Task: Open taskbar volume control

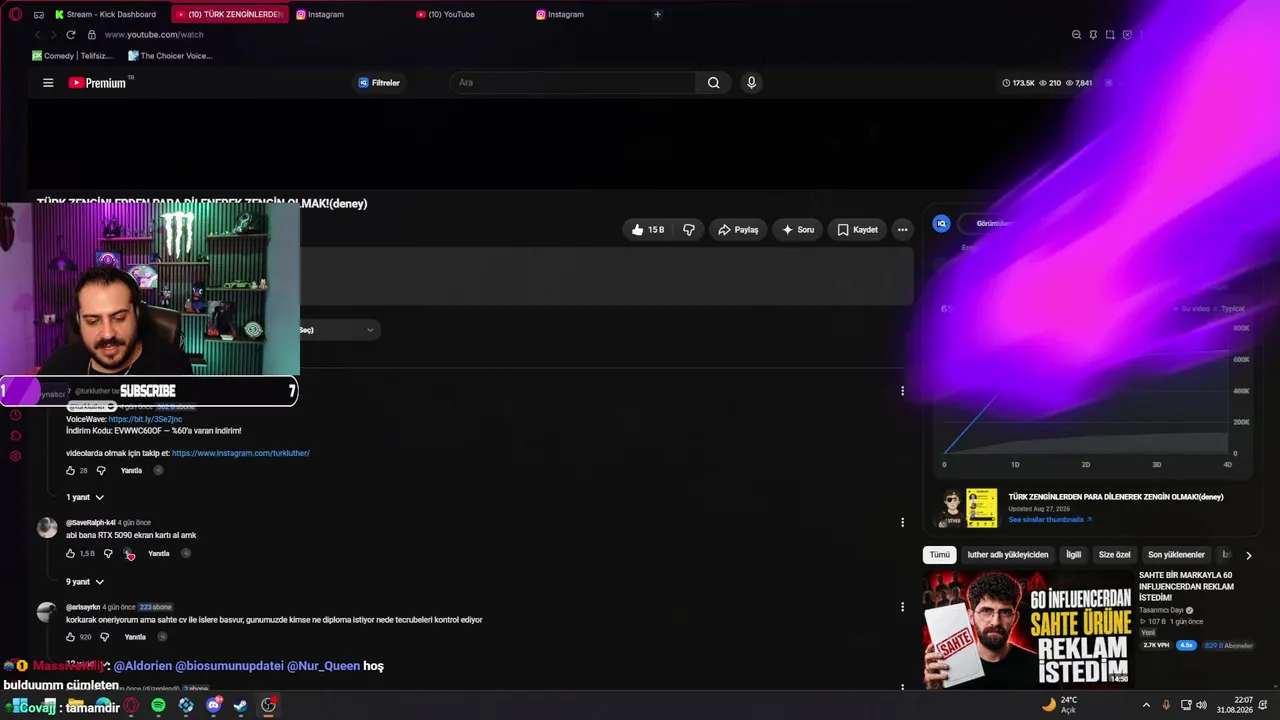Action: 1201,705
